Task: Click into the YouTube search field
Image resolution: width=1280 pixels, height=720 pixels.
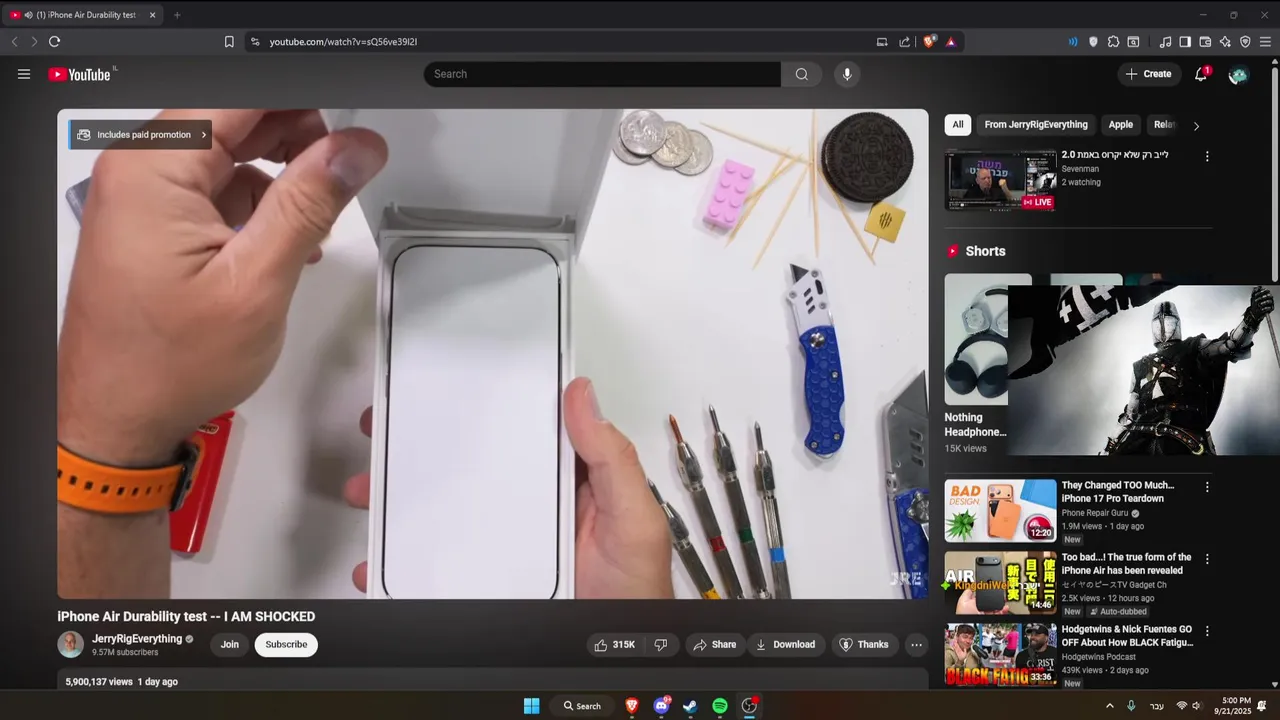Action: click(602, 74)
